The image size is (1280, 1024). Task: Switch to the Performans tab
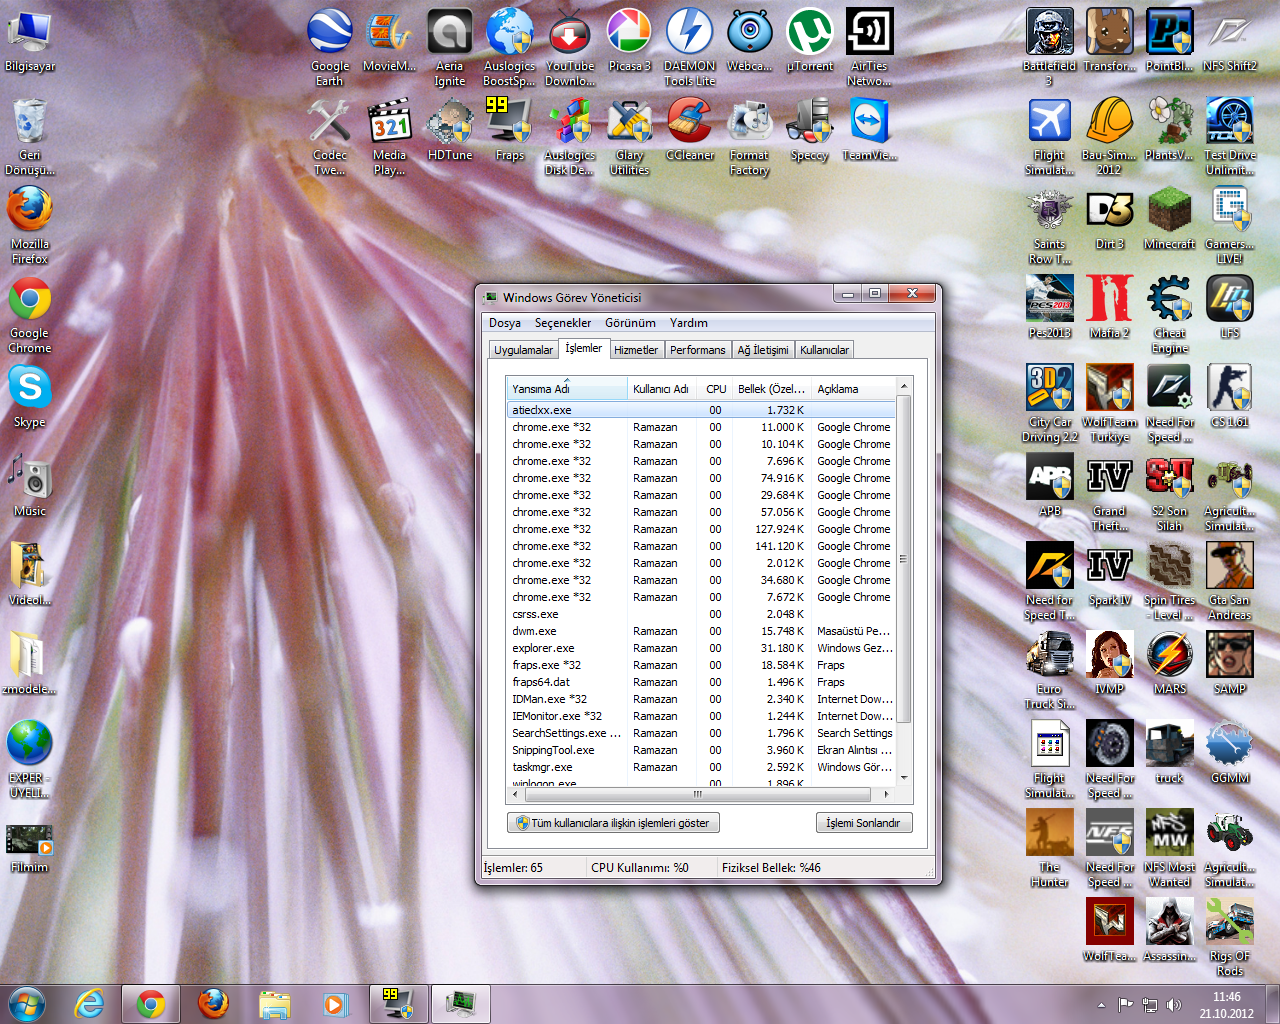point(698,350)
